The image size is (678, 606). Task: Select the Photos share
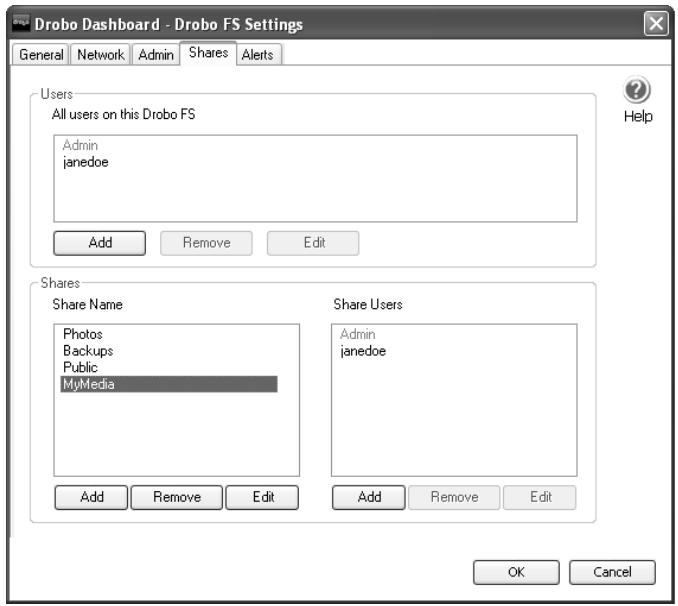(x=83, y=334)
